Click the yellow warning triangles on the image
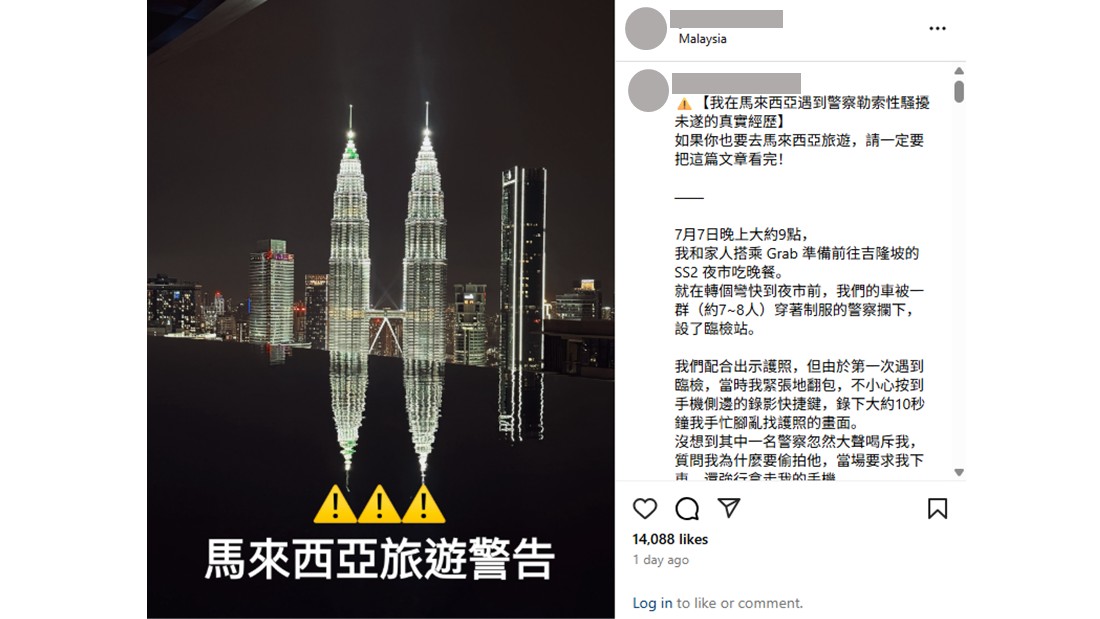Screen dimensions: 1100x619 point(380,504)
